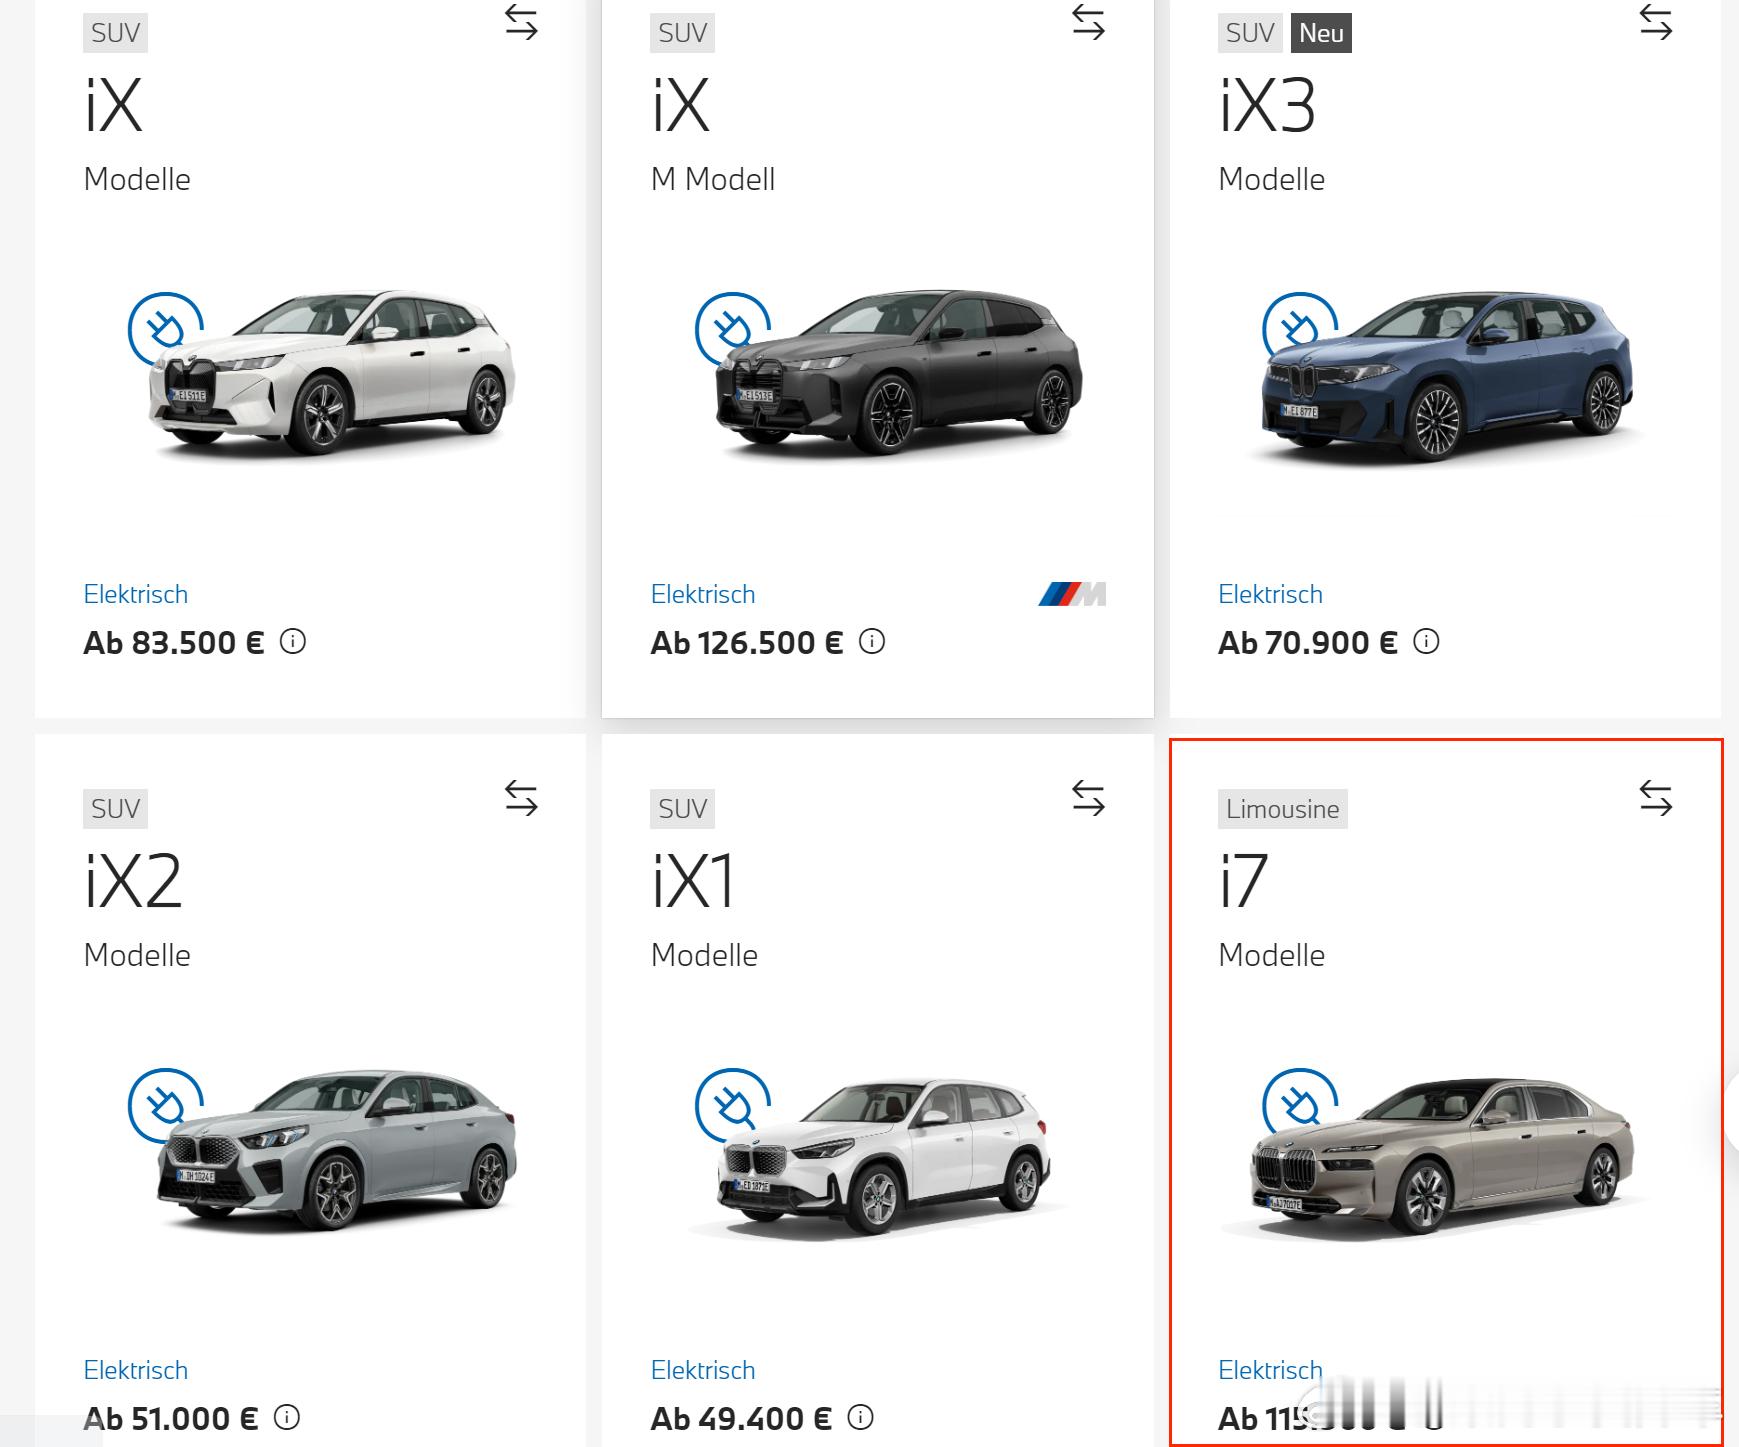
Task: Click the i7 model title
Action: pos(1243,882)
